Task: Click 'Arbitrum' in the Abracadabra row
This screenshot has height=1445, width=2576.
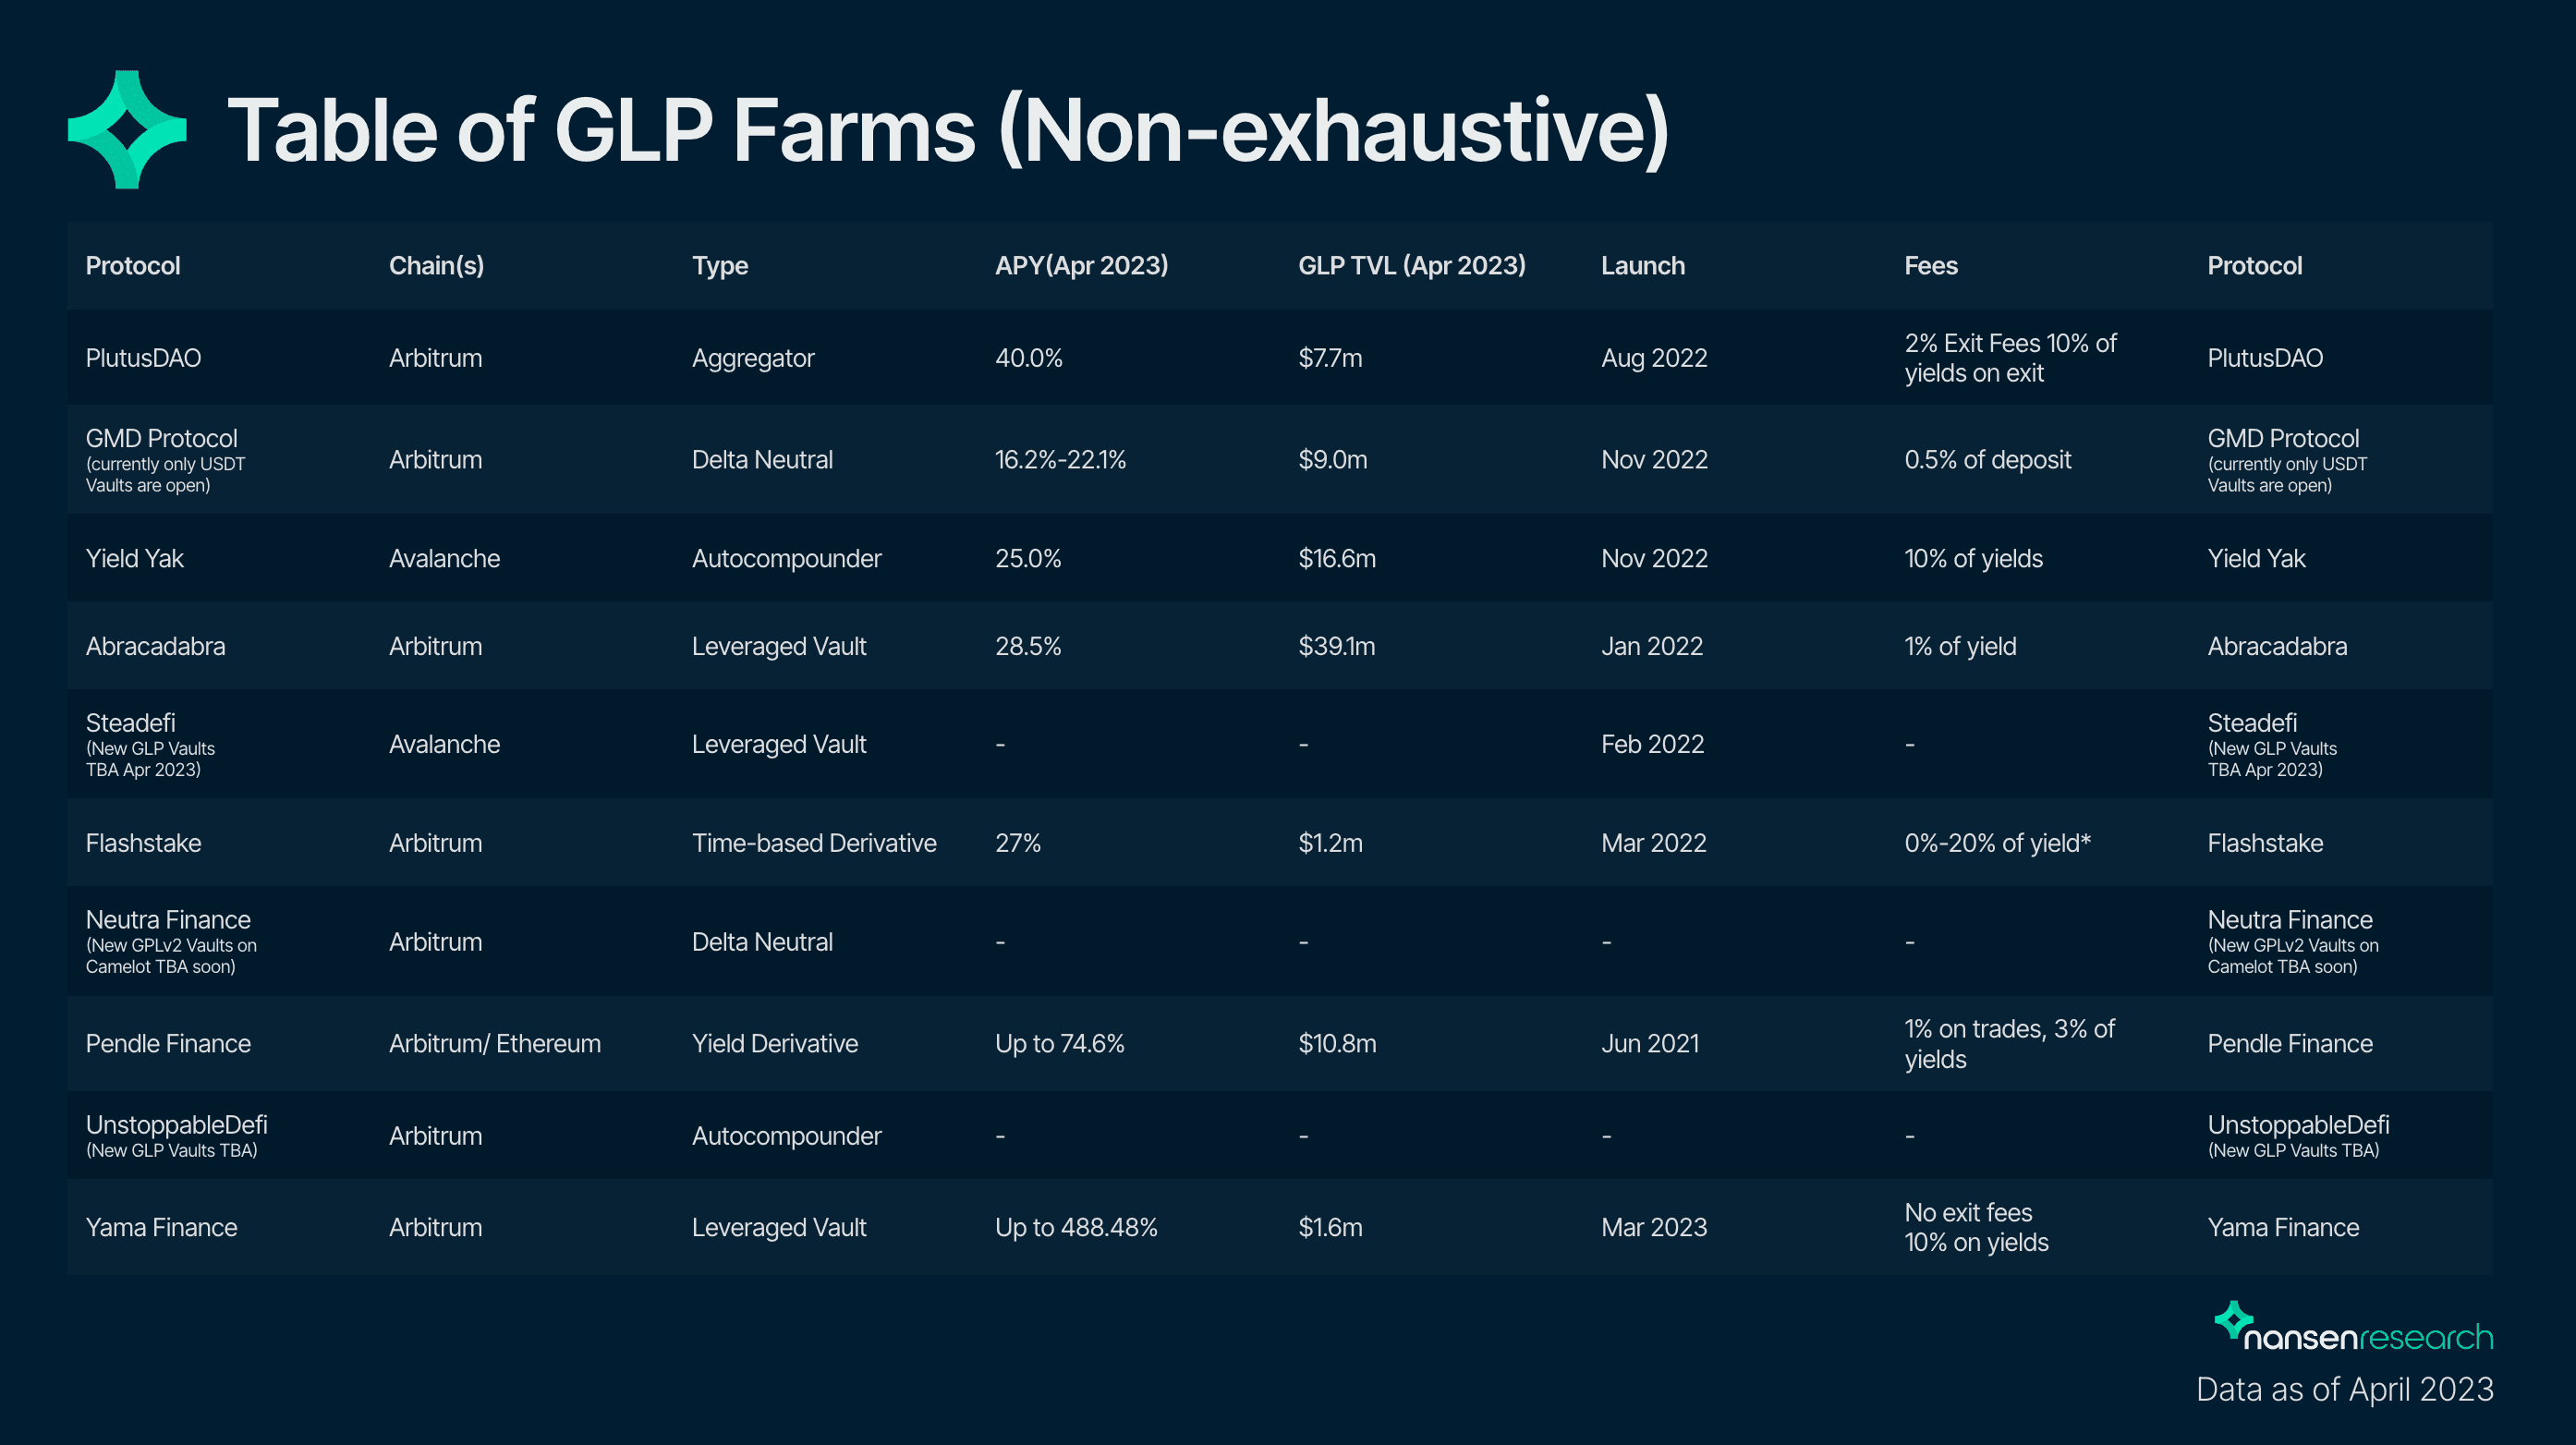Action: coord(435,647)
